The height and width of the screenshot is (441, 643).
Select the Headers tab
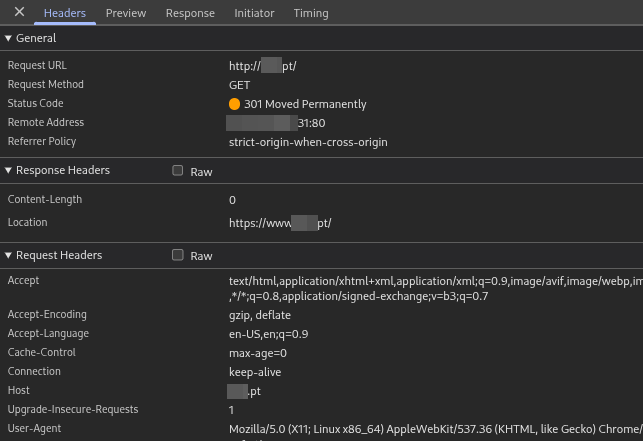pos(65,13)
